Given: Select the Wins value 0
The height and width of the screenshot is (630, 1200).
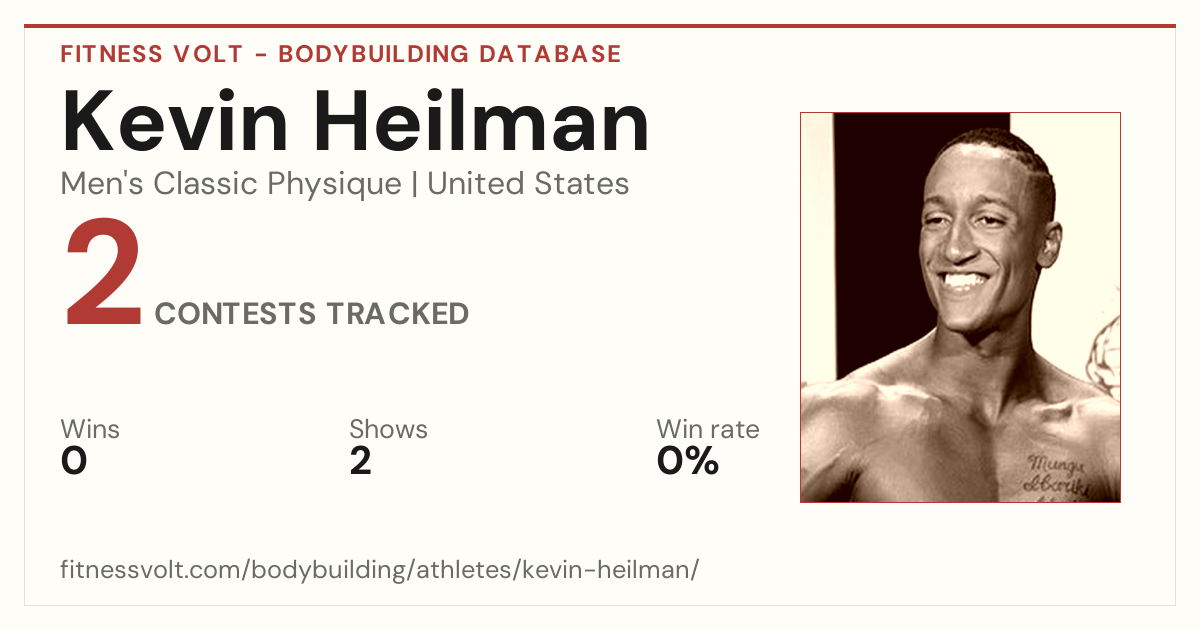Looking at the screenshot, I should pyautogui.click(x=74, y=461).
